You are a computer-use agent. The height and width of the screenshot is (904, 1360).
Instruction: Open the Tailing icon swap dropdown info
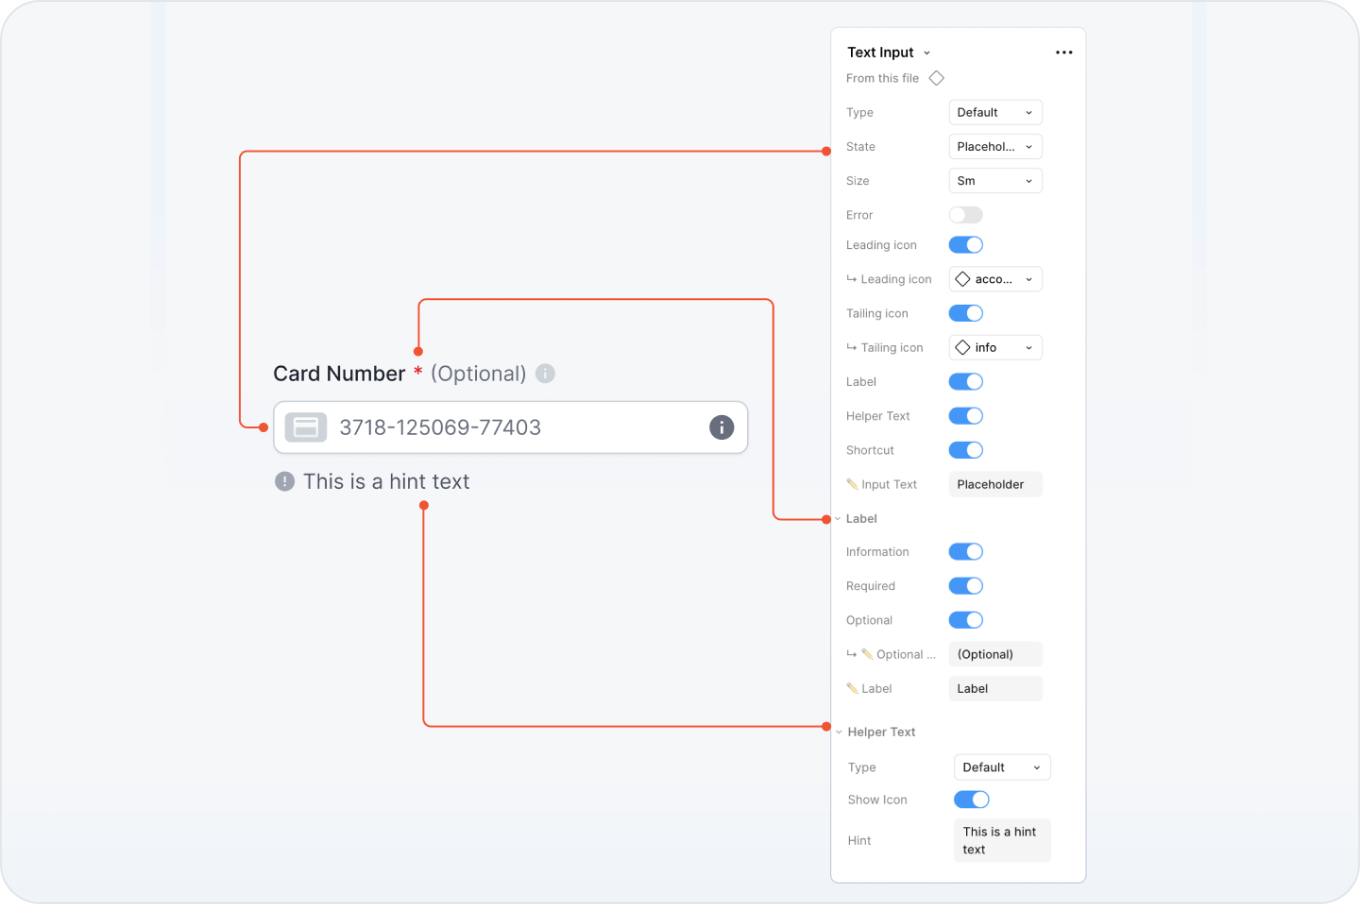point(995,347)
